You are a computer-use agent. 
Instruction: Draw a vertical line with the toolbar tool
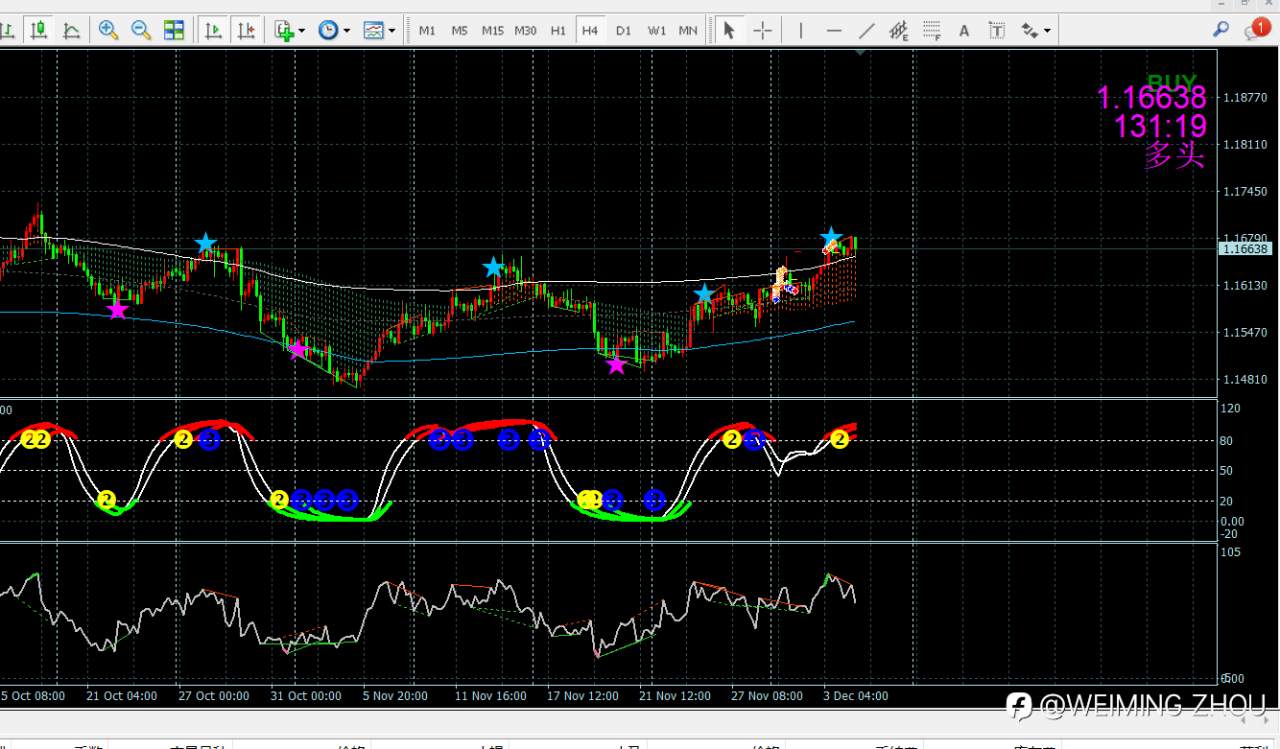pos(800,30)
